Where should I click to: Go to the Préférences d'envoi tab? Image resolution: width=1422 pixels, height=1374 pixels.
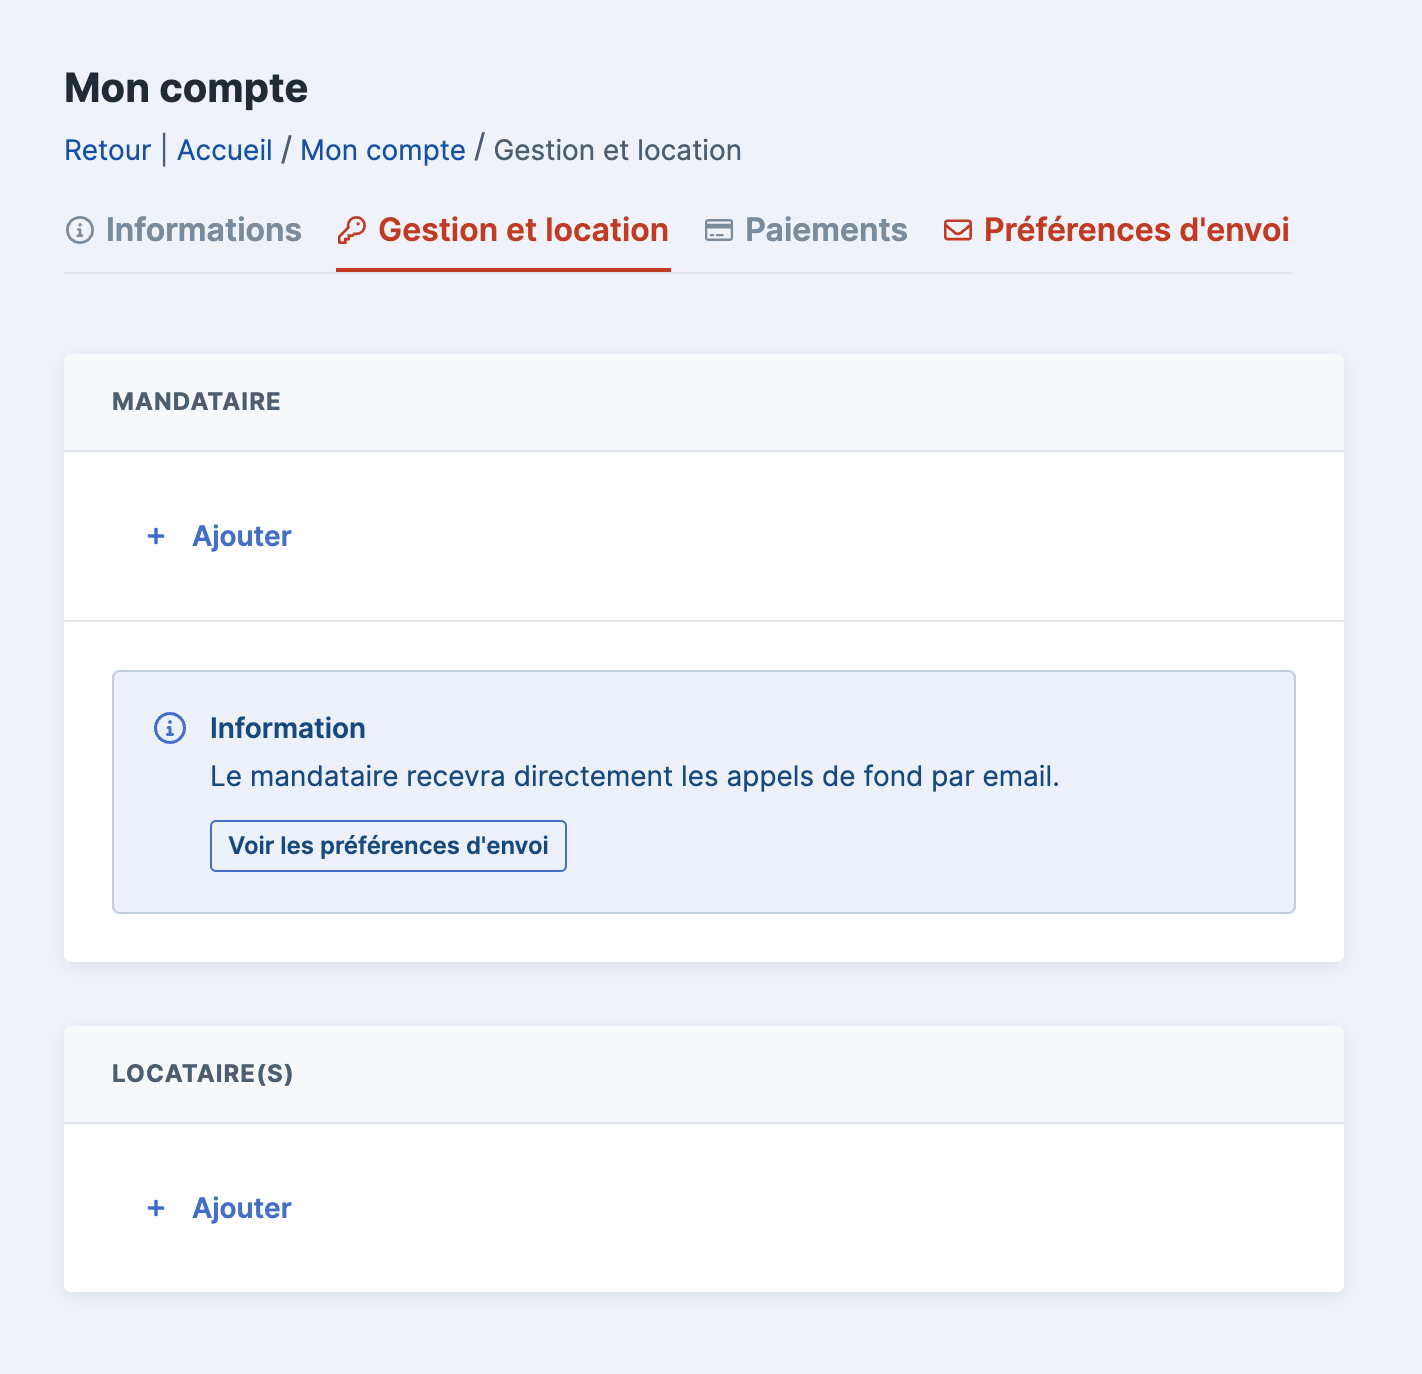(1136, 231)
